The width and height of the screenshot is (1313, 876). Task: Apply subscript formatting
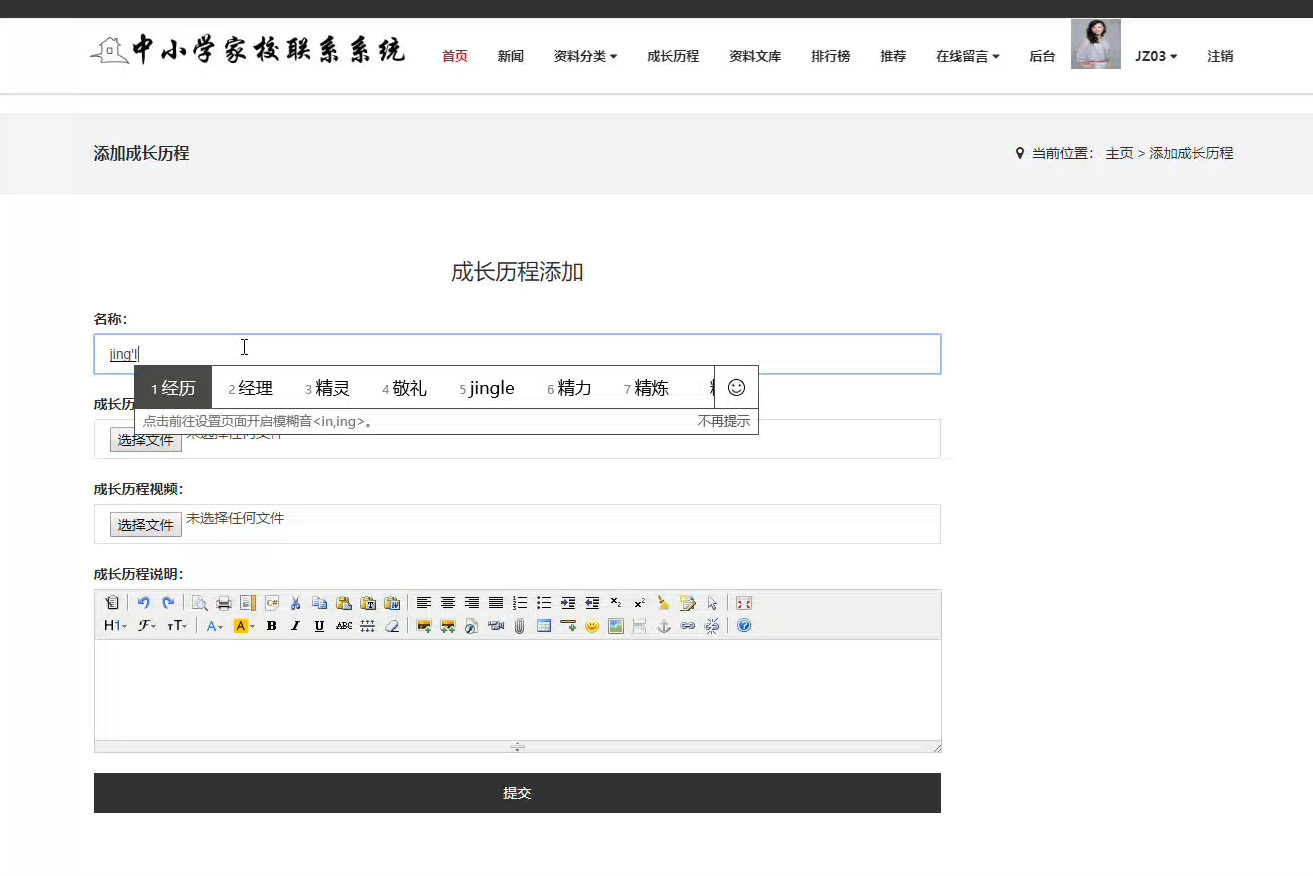tap(616, 603)
